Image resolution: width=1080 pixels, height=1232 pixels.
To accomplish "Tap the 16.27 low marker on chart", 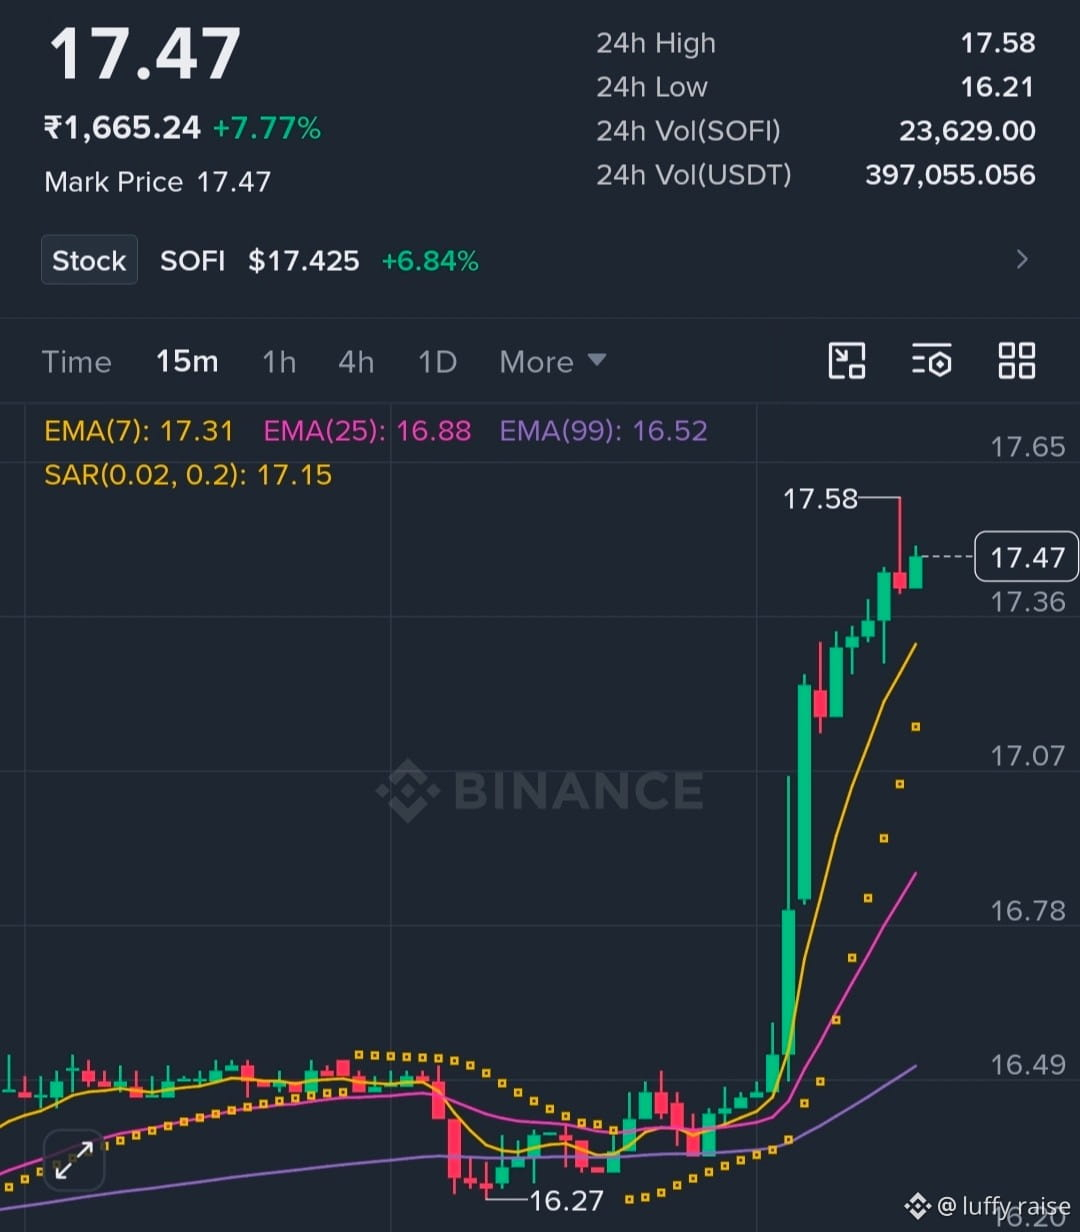I will click(566, 1200).
